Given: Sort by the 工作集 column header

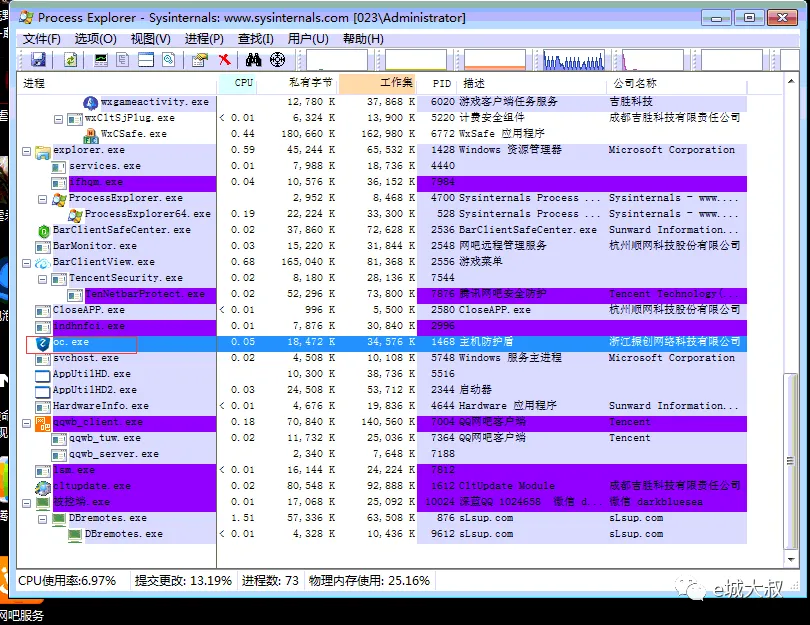Looking at the screenshot, I should coord(377,83).
